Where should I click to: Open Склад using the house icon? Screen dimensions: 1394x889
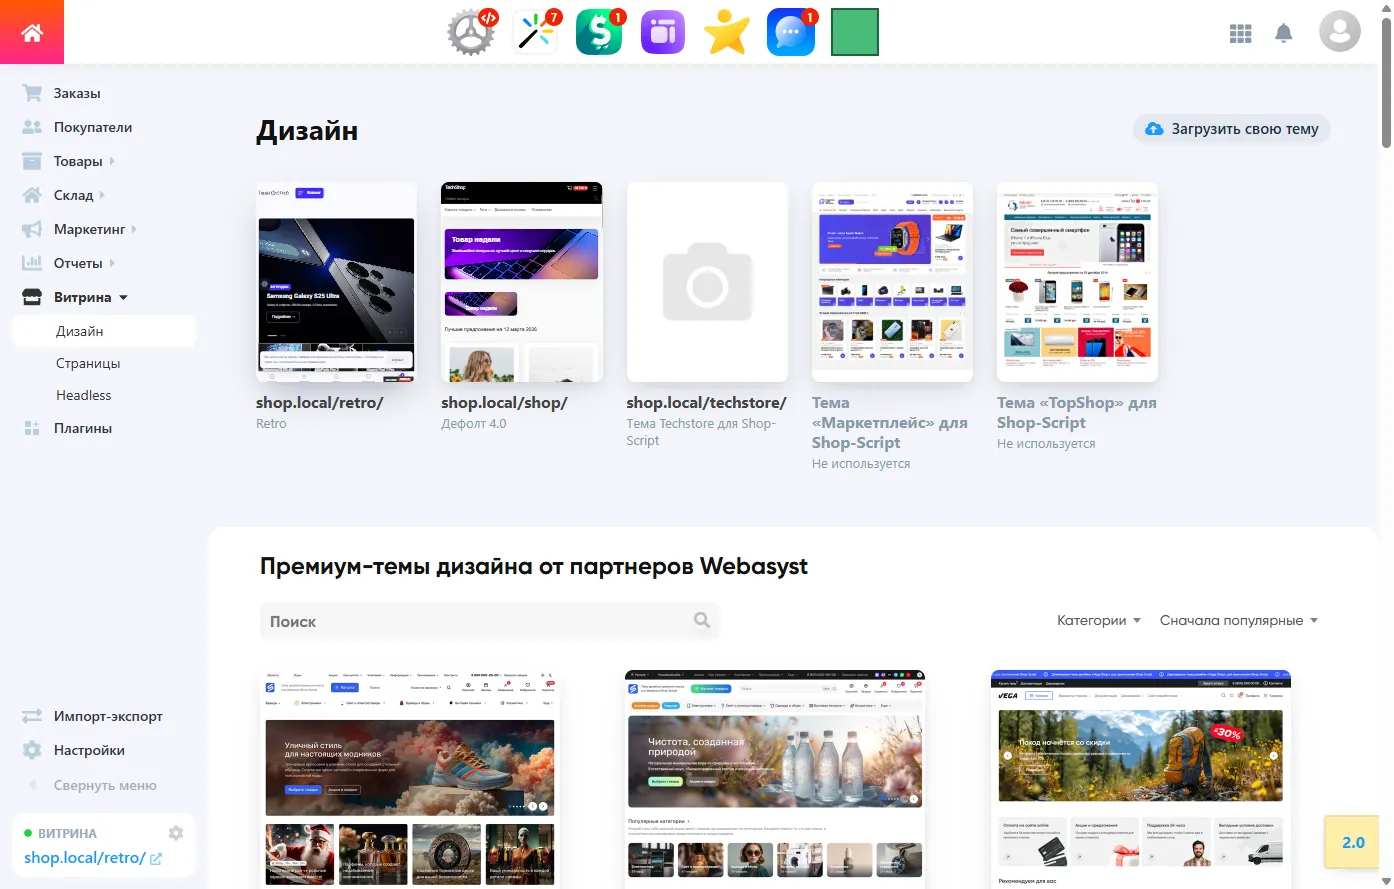(31, 194)
